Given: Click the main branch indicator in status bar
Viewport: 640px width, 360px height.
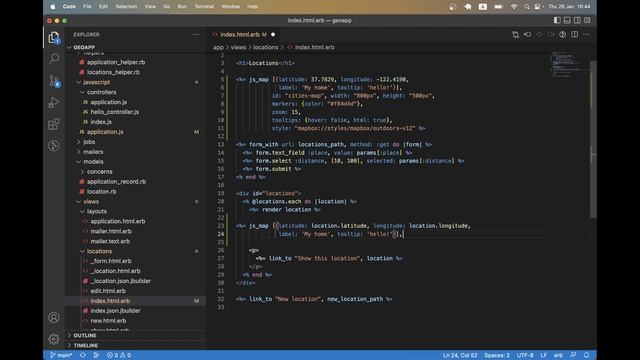Looking at the screenshot, I should [x=61, y=356].
